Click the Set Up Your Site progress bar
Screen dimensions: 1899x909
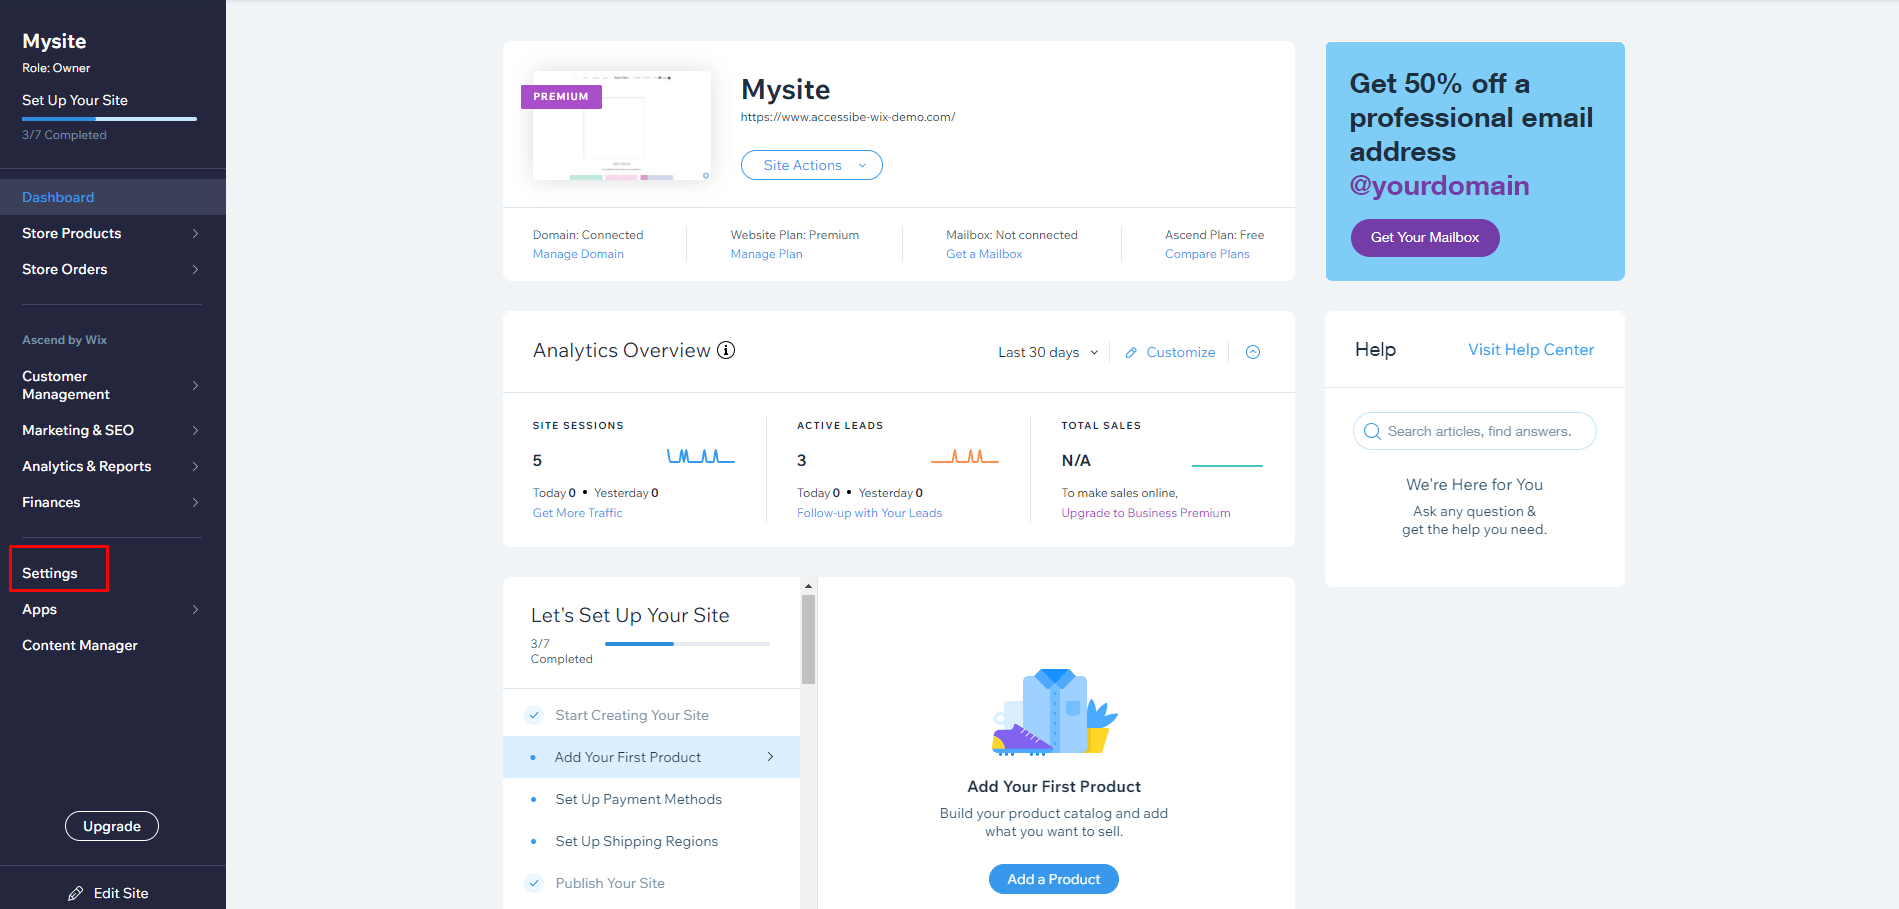click(109, 119)
